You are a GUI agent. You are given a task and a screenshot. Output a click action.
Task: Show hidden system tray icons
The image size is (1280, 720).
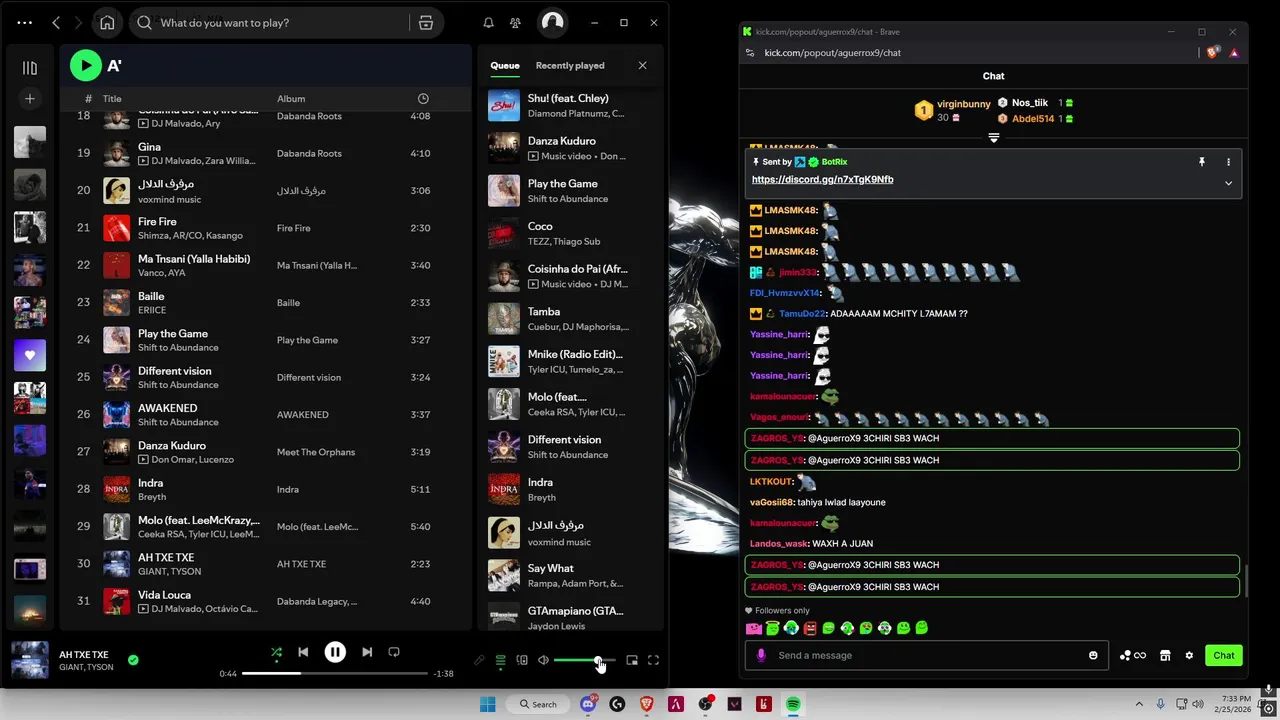(x=1141, y=704)
